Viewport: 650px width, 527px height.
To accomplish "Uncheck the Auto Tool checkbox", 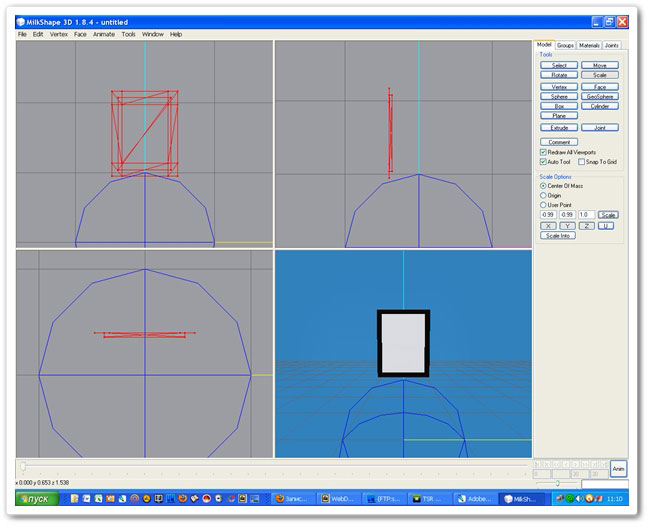I will coord(543,161).
